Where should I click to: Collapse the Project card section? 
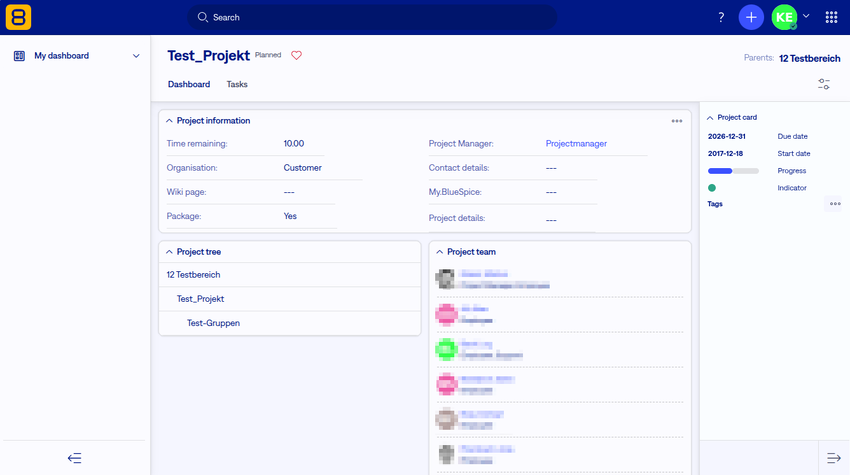click(710, 118)
